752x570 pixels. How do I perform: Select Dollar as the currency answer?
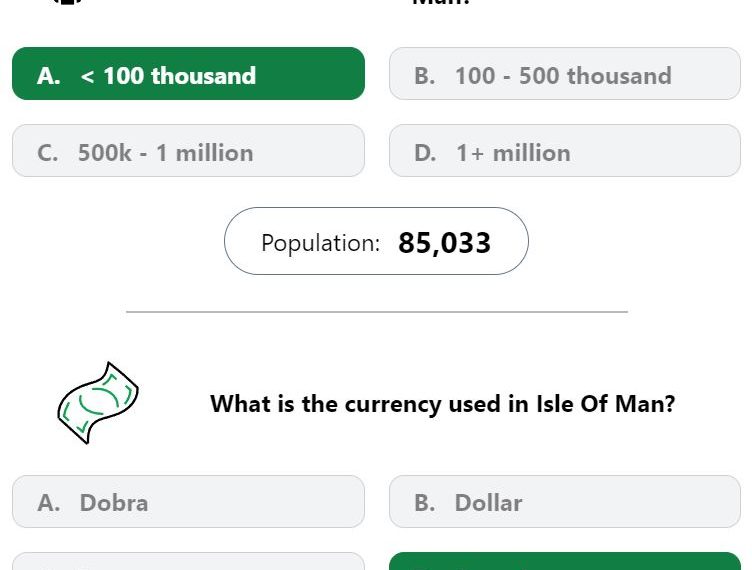[565, 501]
